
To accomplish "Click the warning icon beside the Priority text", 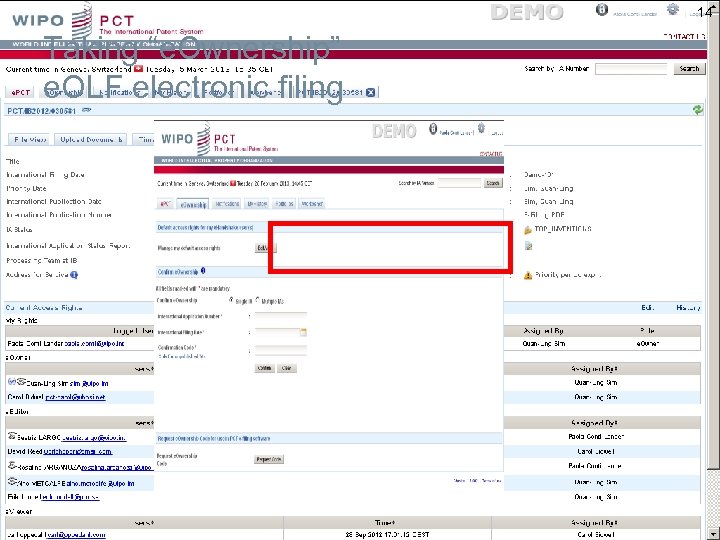I will click(x=528, y=275).
